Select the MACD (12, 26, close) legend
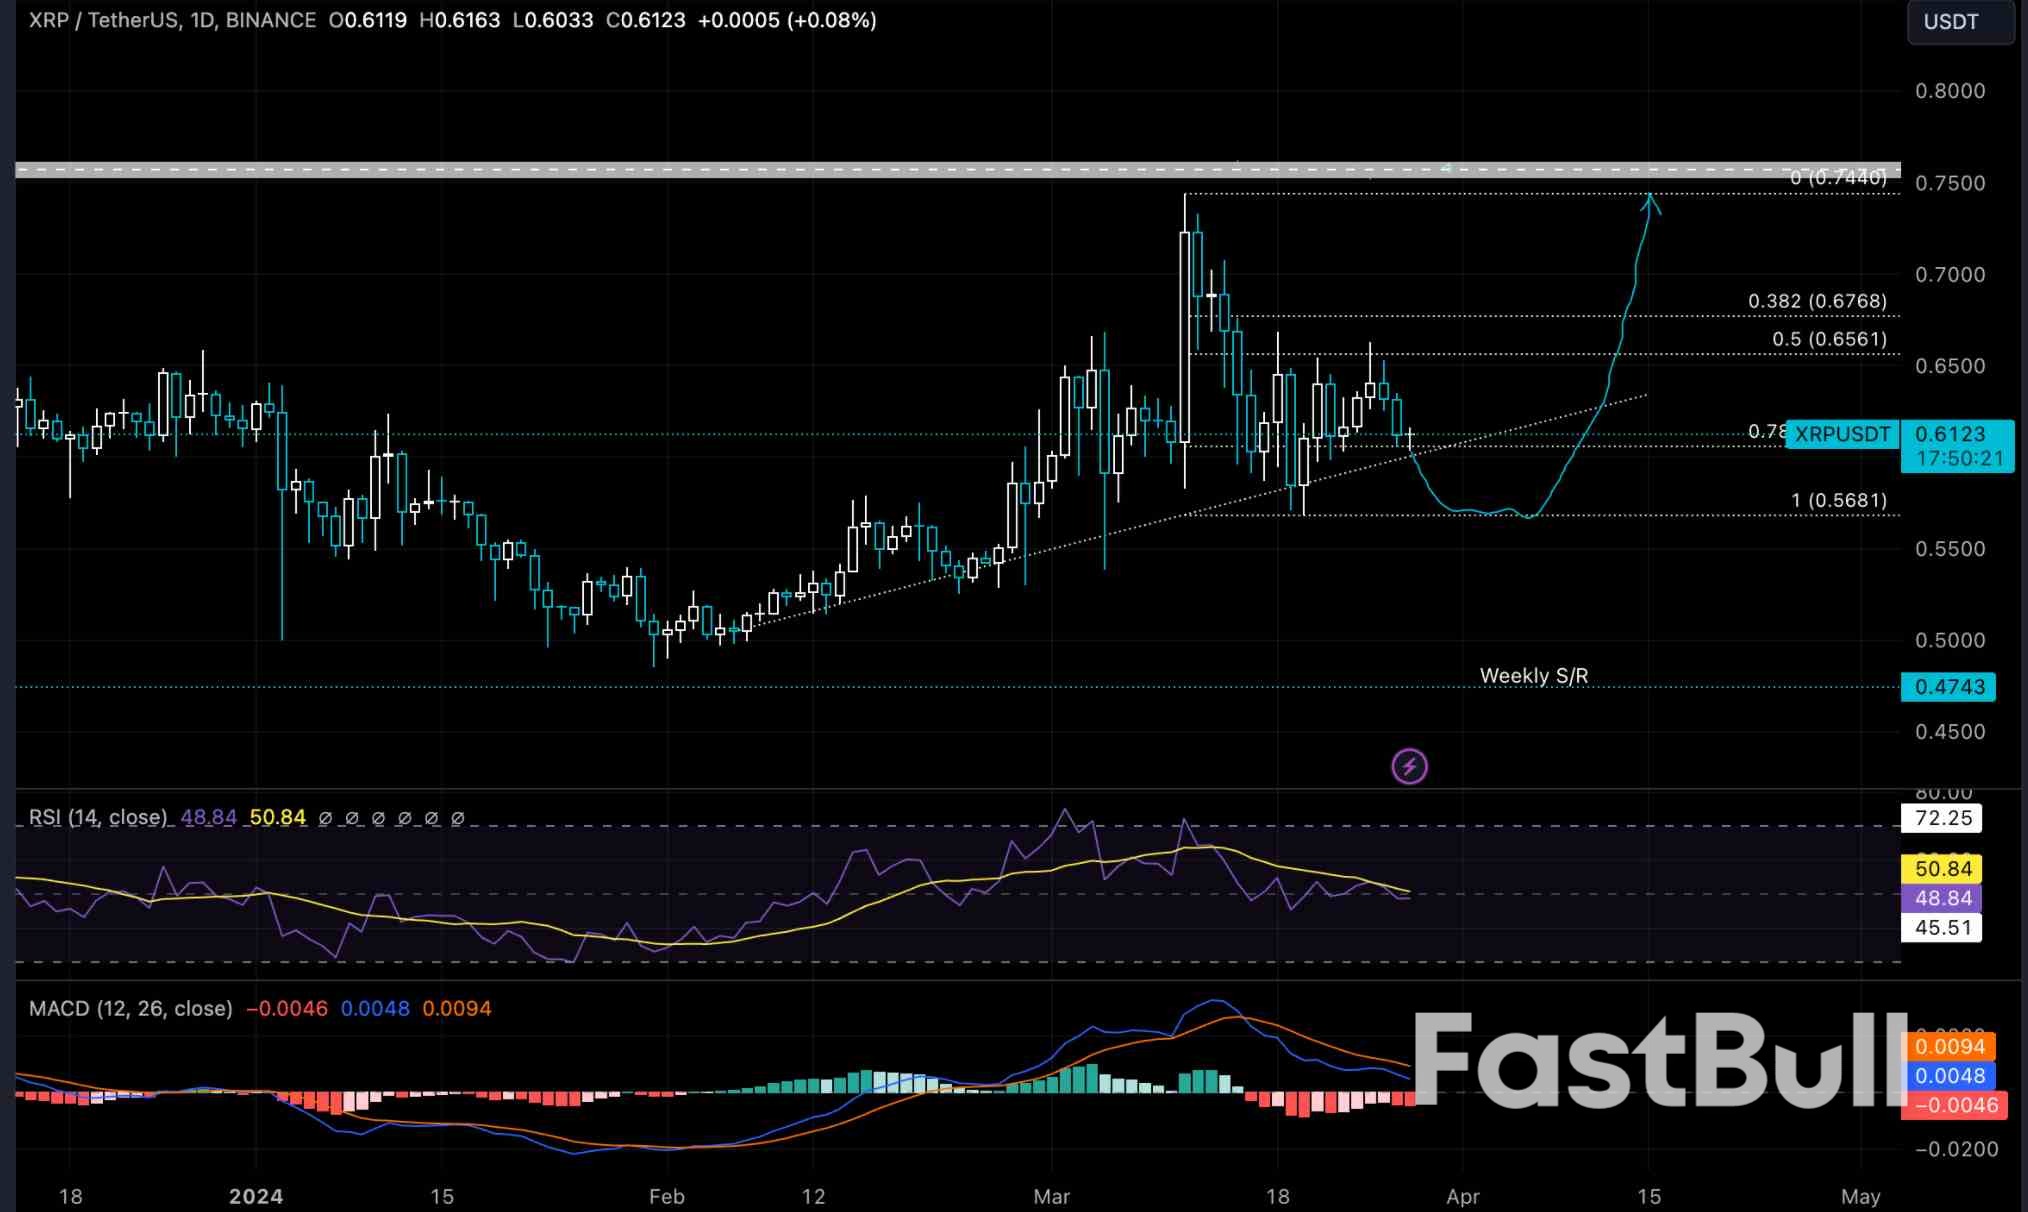Viewport: 2028px width, 1212px height. pos(130,1008)
